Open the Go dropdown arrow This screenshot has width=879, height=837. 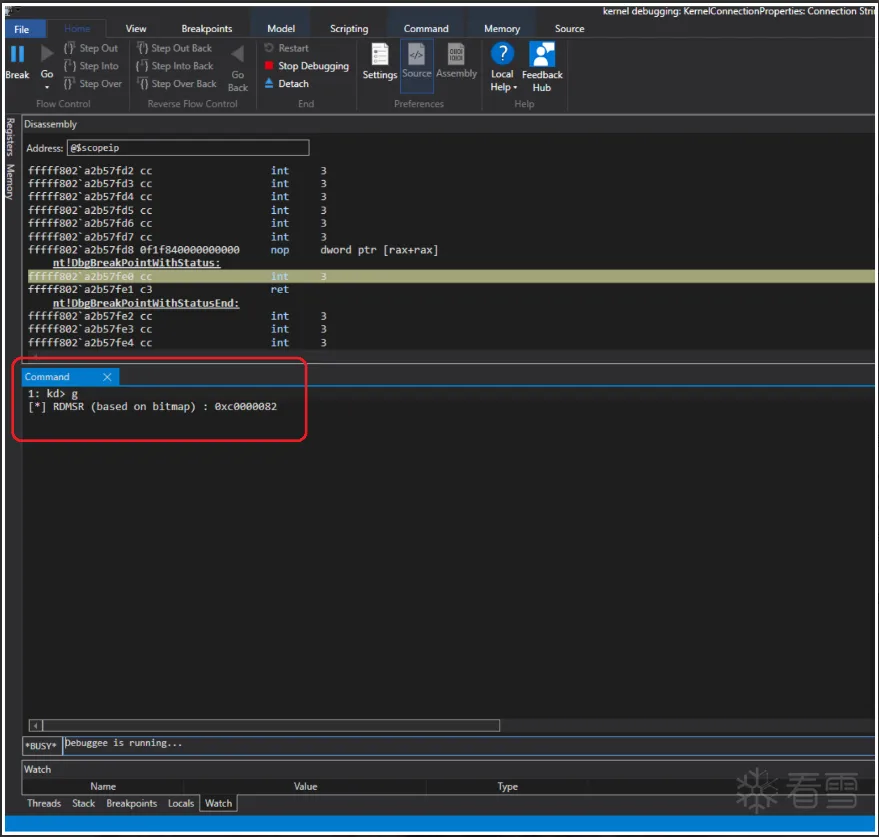coord(47,88)
